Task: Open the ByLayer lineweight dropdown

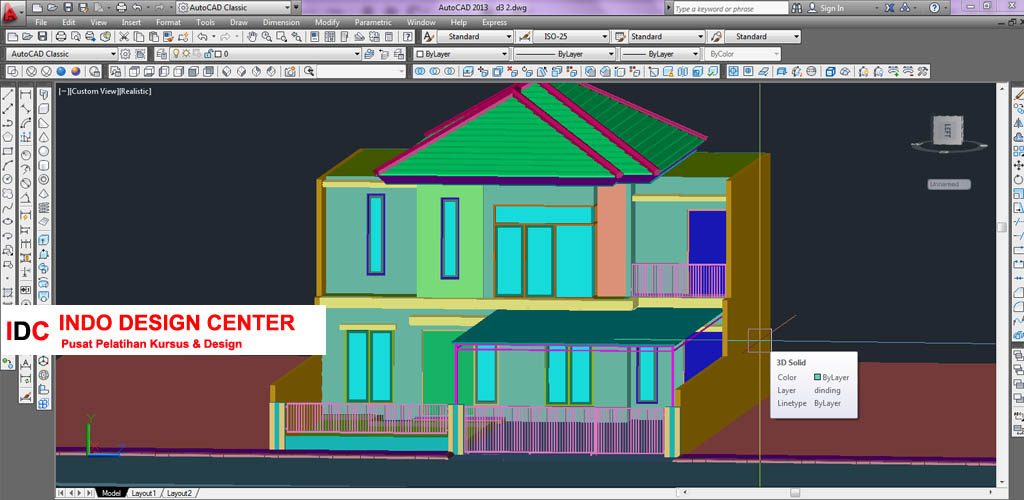Action: click(x=660, y=54)
